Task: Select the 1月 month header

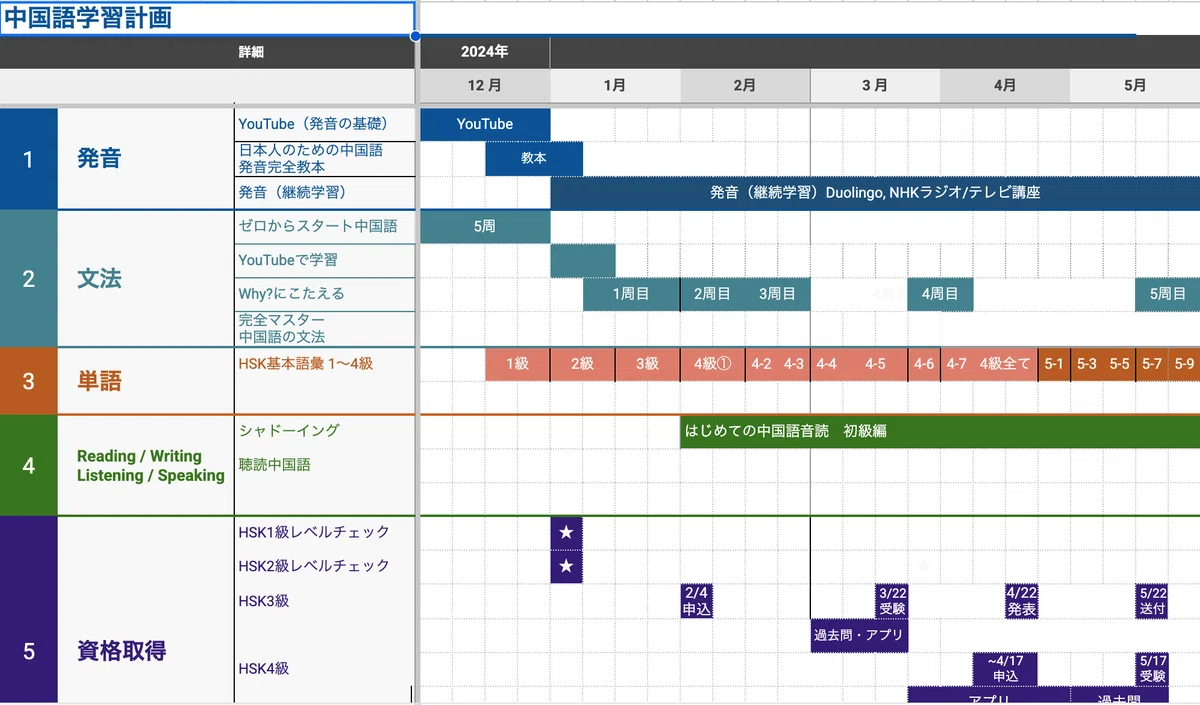Action: [x=615, y=86]
